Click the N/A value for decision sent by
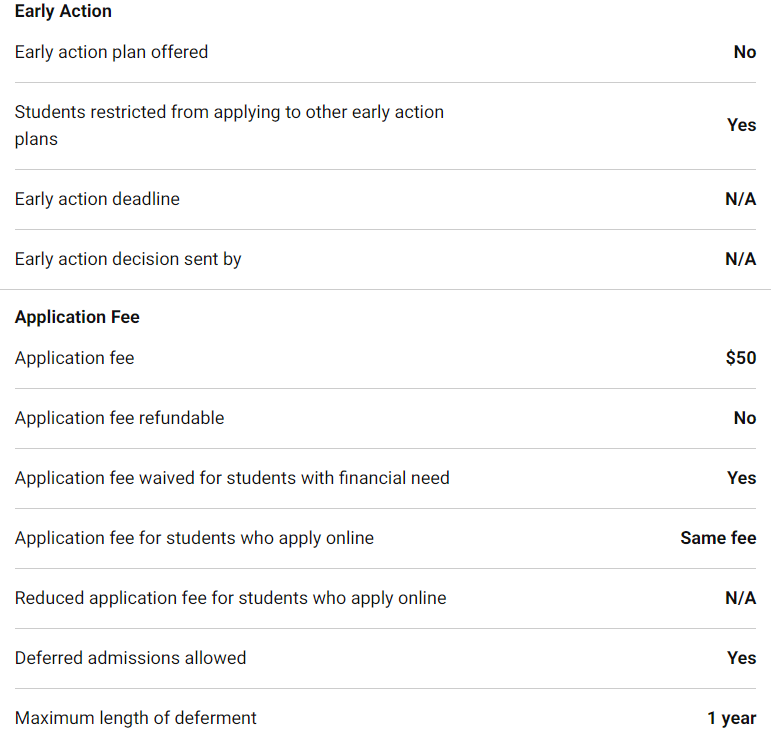 (740, 259)
